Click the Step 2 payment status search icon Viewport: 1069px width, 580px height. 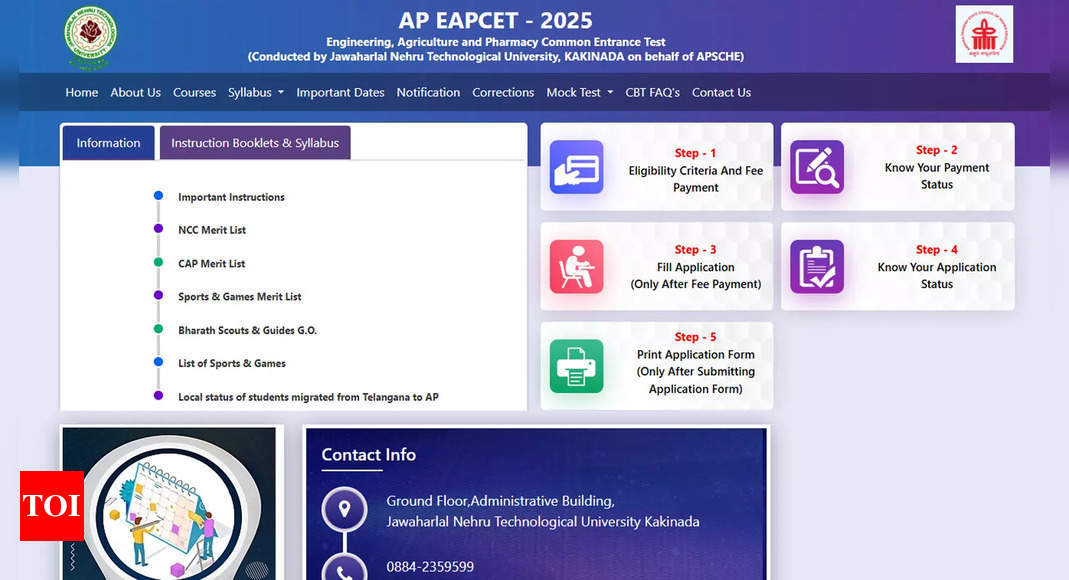[x=817, y=167]
